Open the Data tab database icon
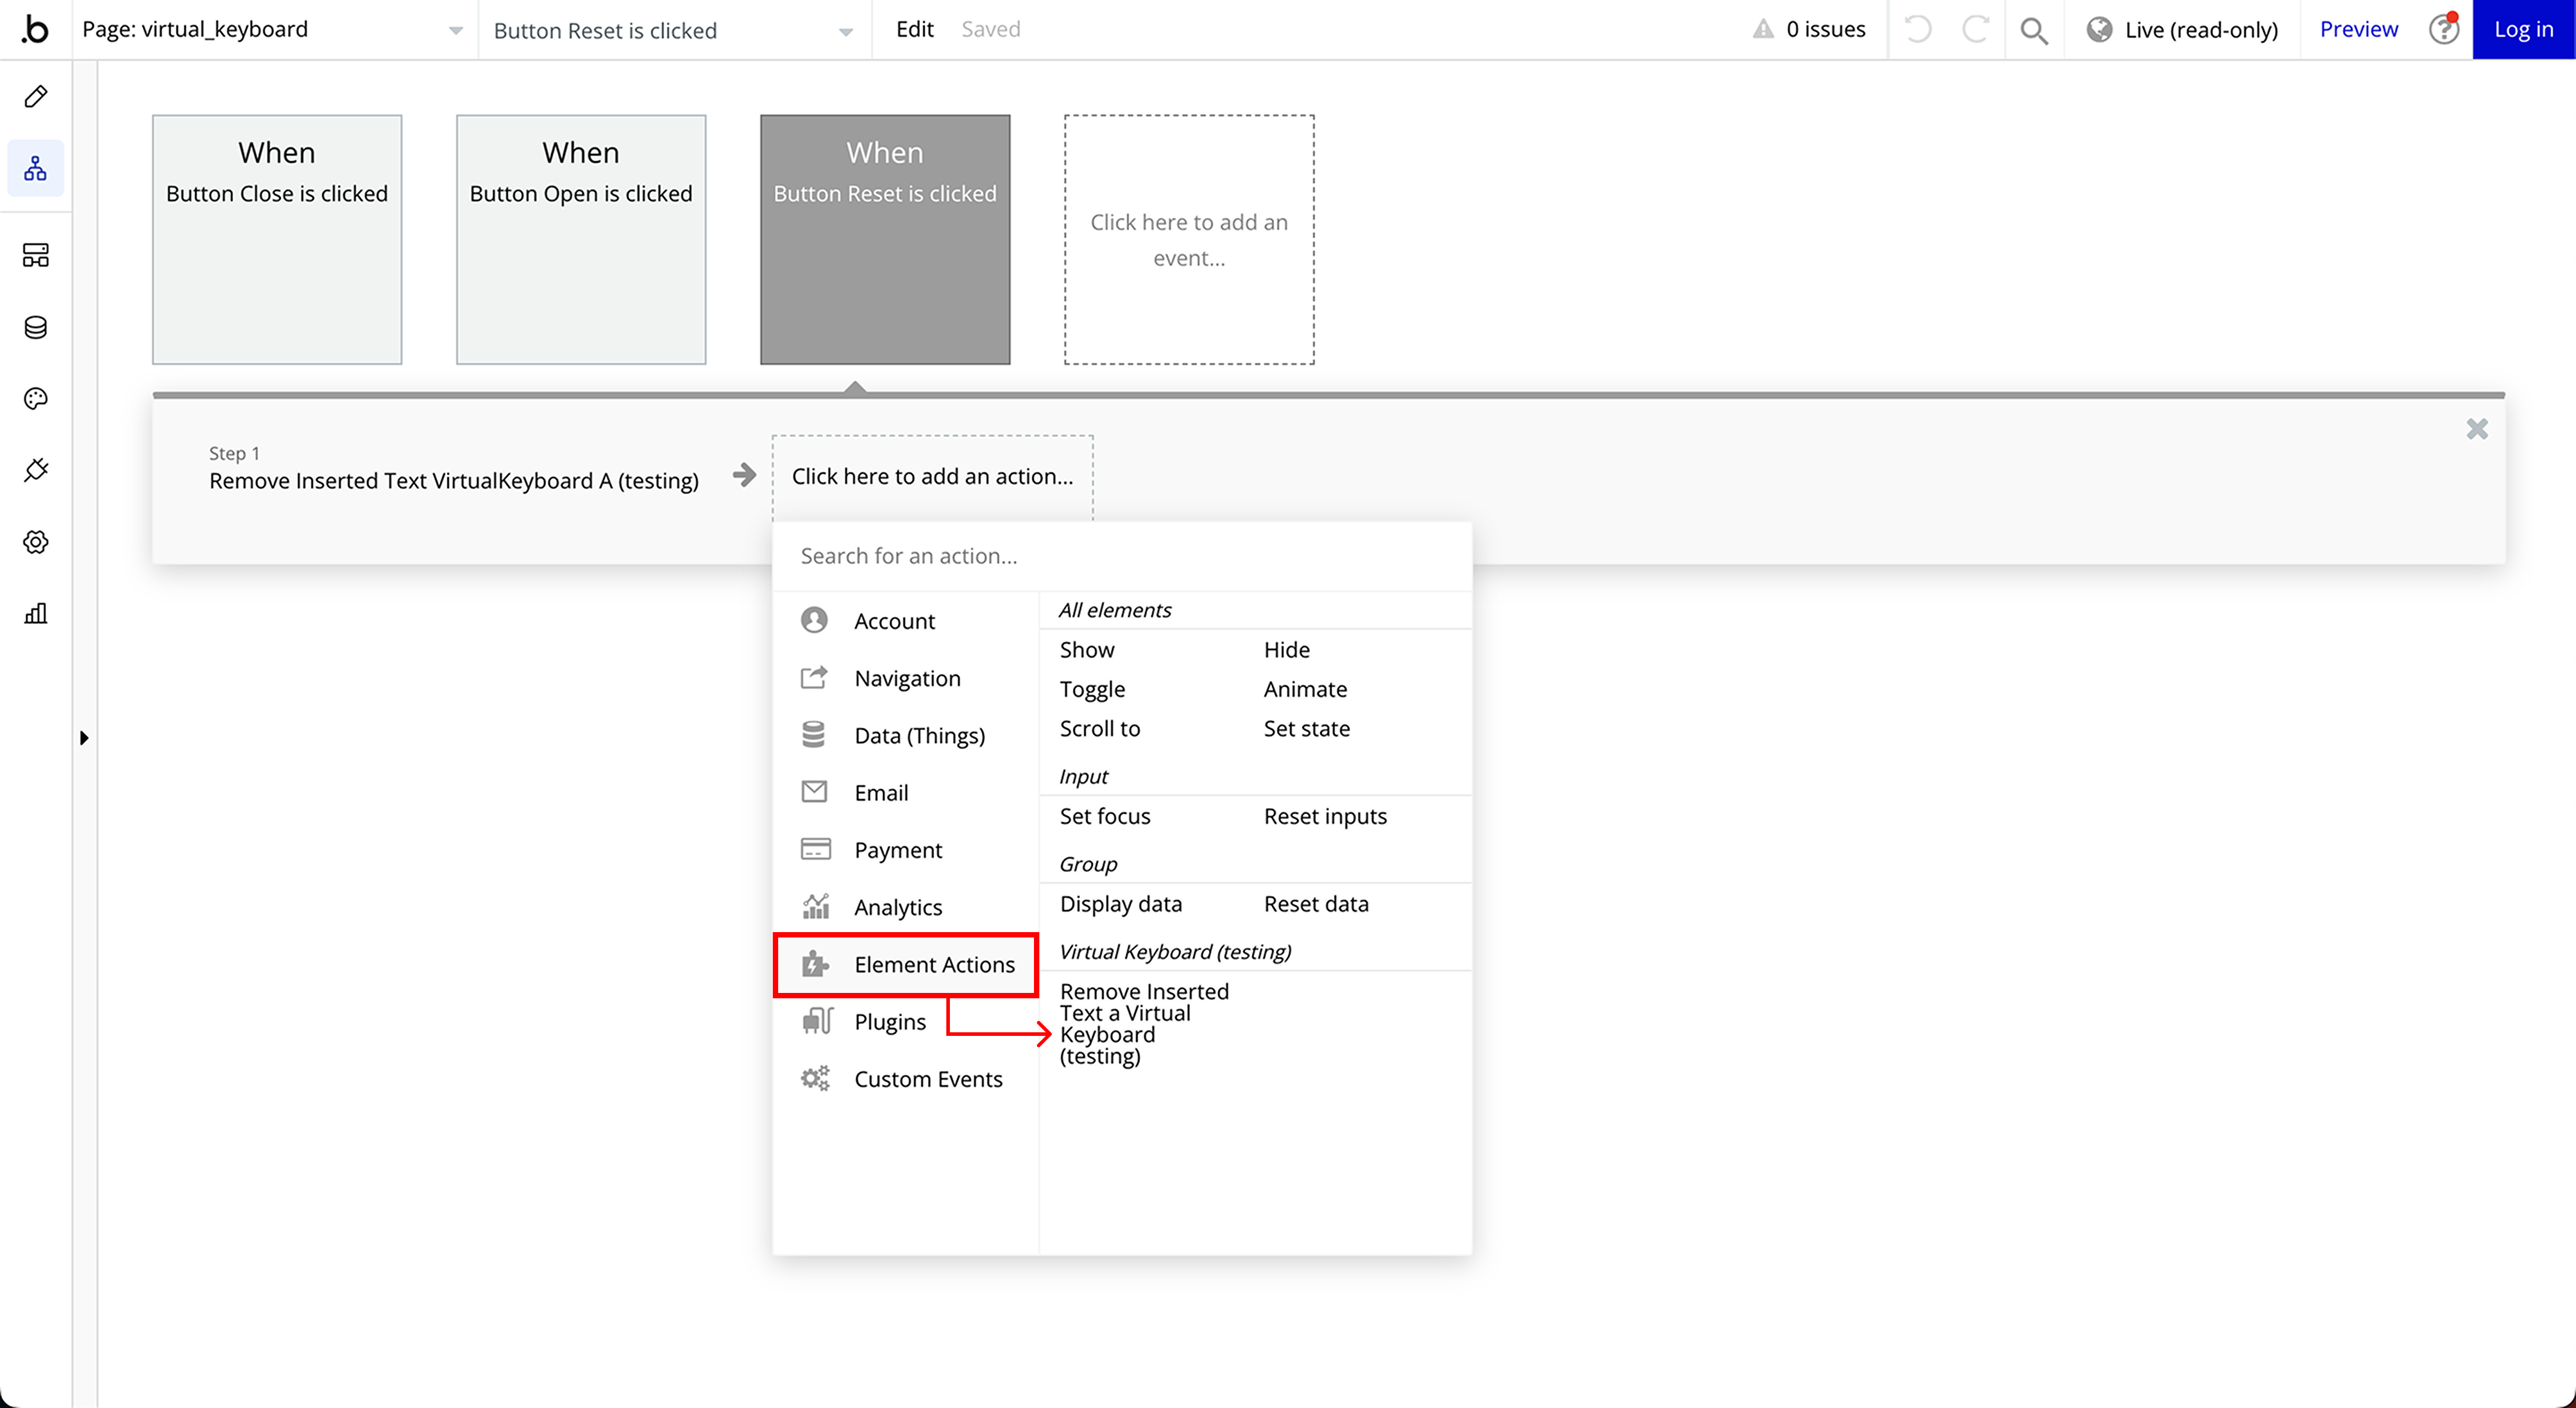The width and height of the screenshot is (2576, 1408). tap(36, 327)
